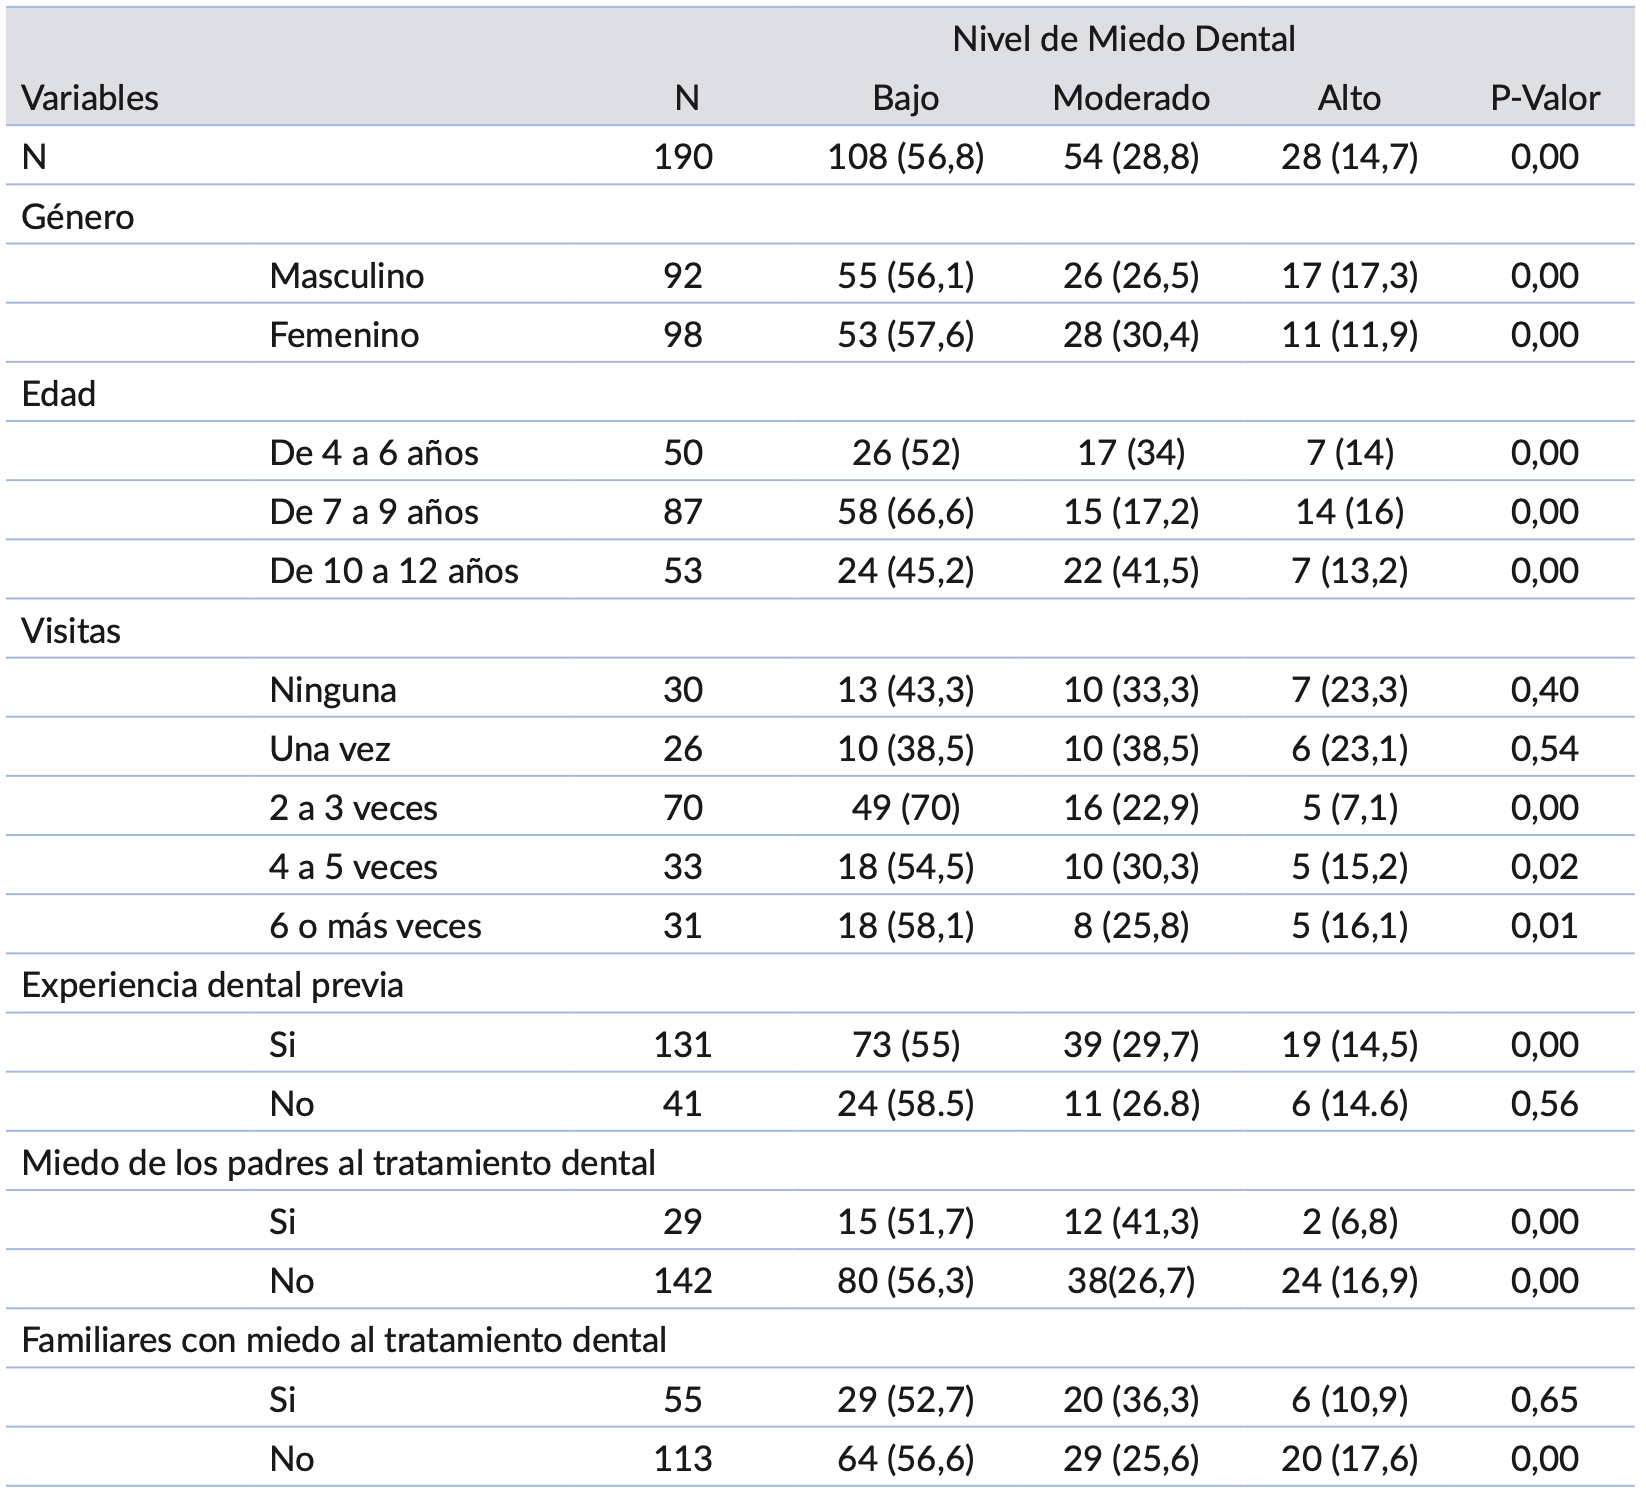1646x1492 pixels.
Task: Click the Variables column header
Action: click(x=90, y=98)
